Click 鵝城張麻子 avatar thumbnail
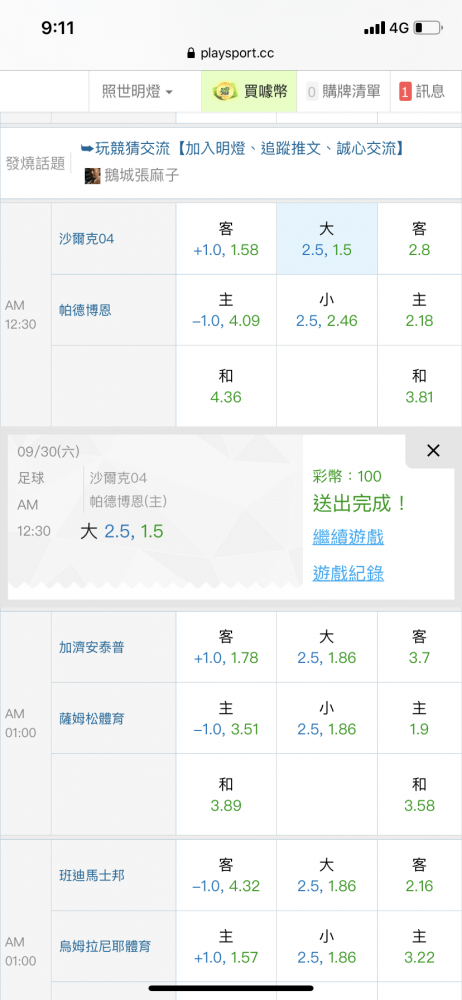This screenshot has height=1000, width=462. (x=93, y=175)
